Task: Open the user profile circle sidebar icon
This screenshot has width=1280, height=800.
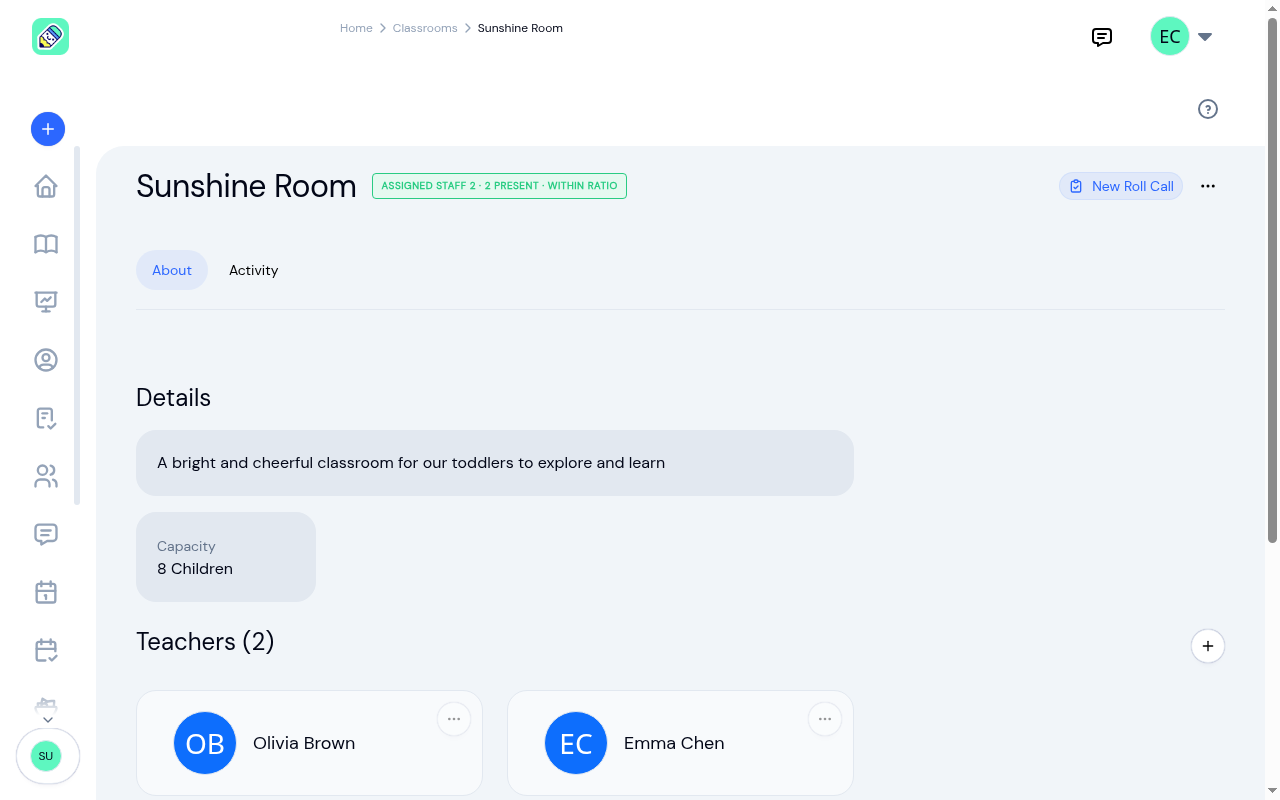Action: (46, 360)
